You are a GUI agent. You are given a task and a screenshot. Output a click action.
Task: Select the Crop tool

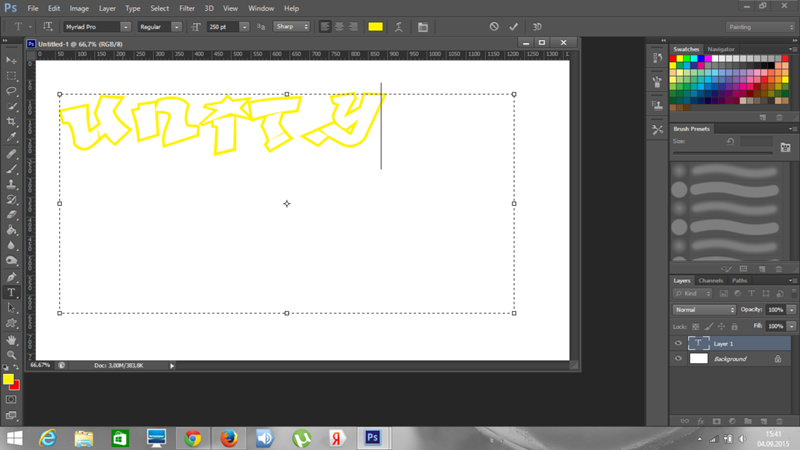coord(11,122)
